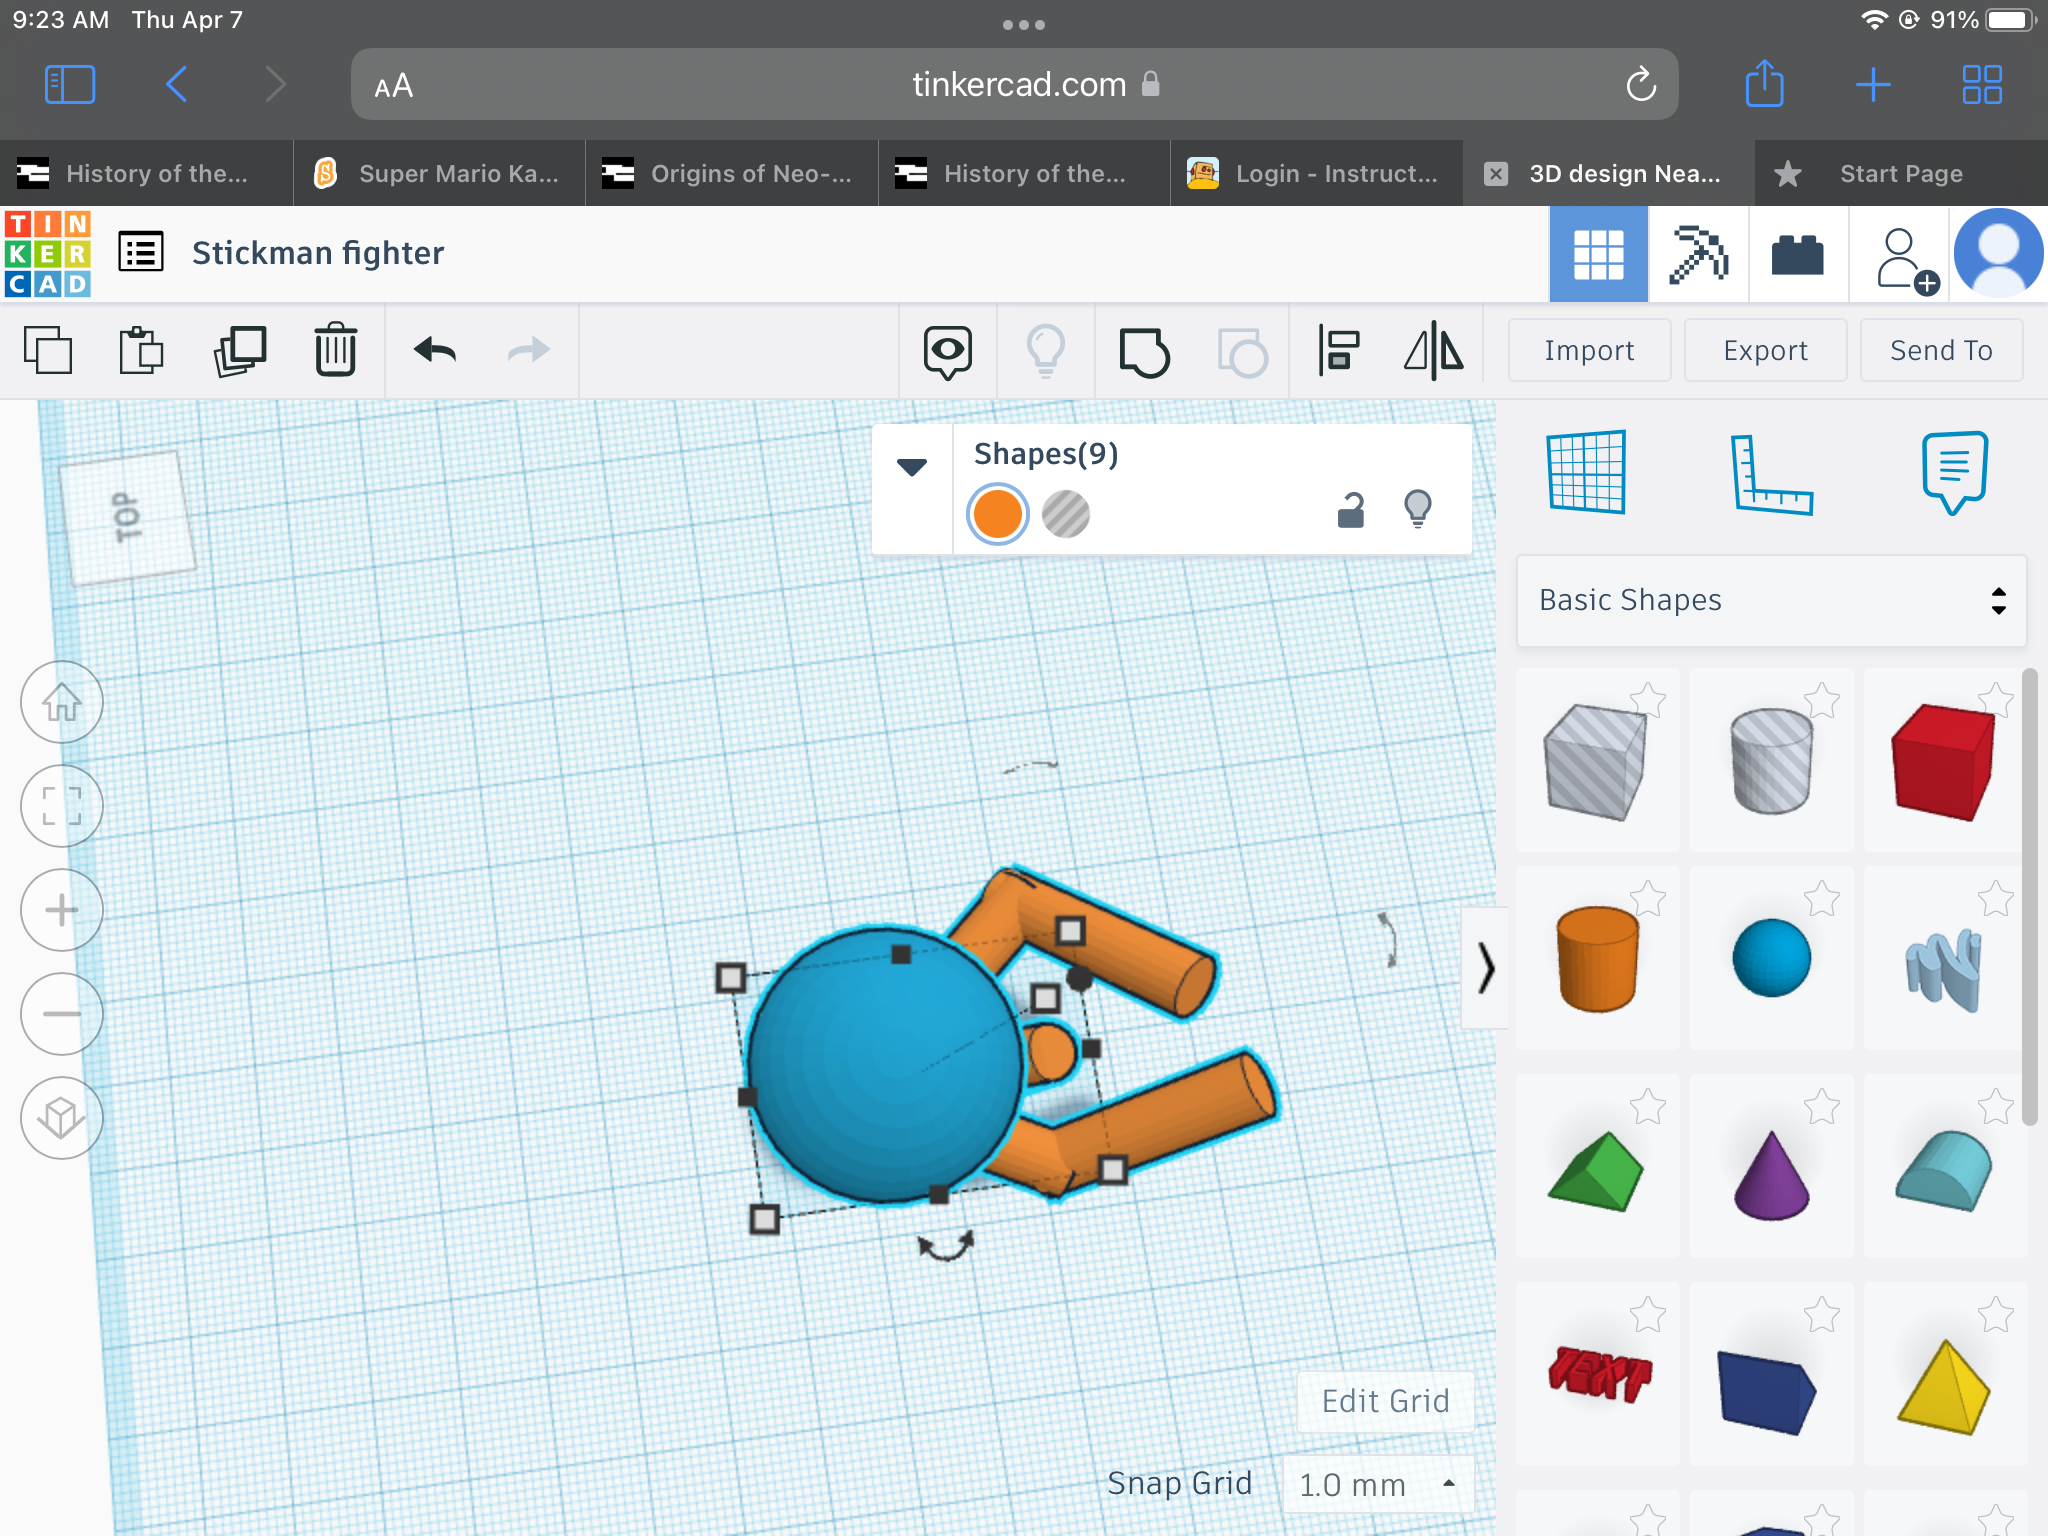
Task: Click the Edit Grid button
Action: 1385,1401
